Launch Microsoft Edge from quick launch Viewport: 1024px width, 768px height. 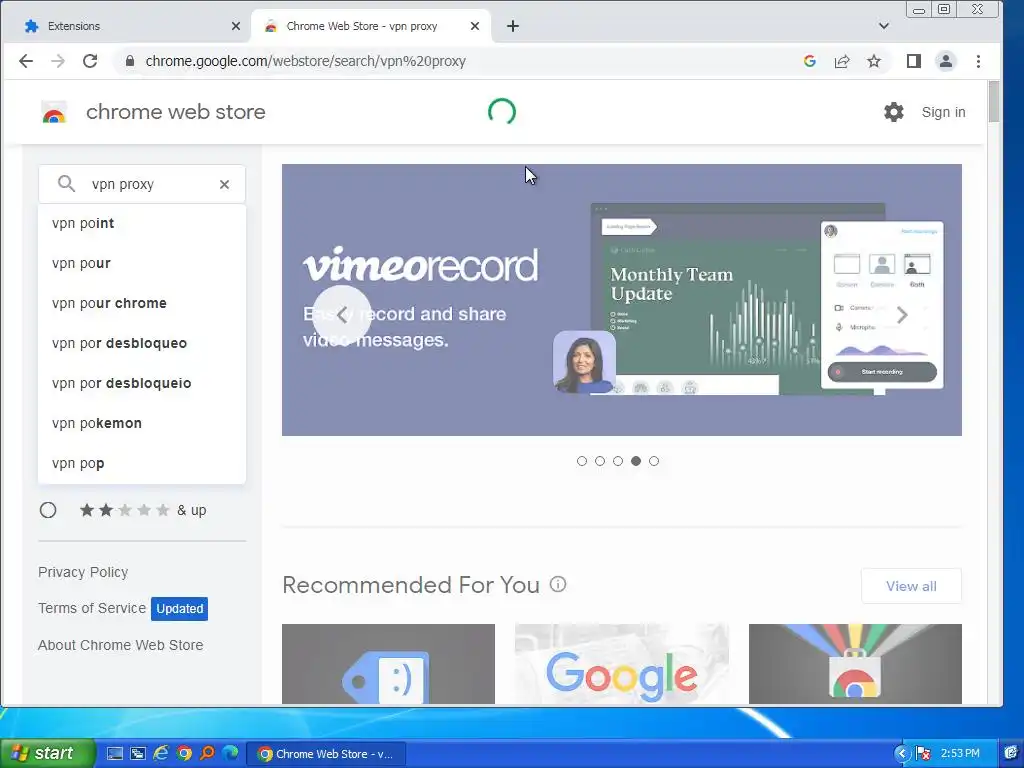click(230, 754)
